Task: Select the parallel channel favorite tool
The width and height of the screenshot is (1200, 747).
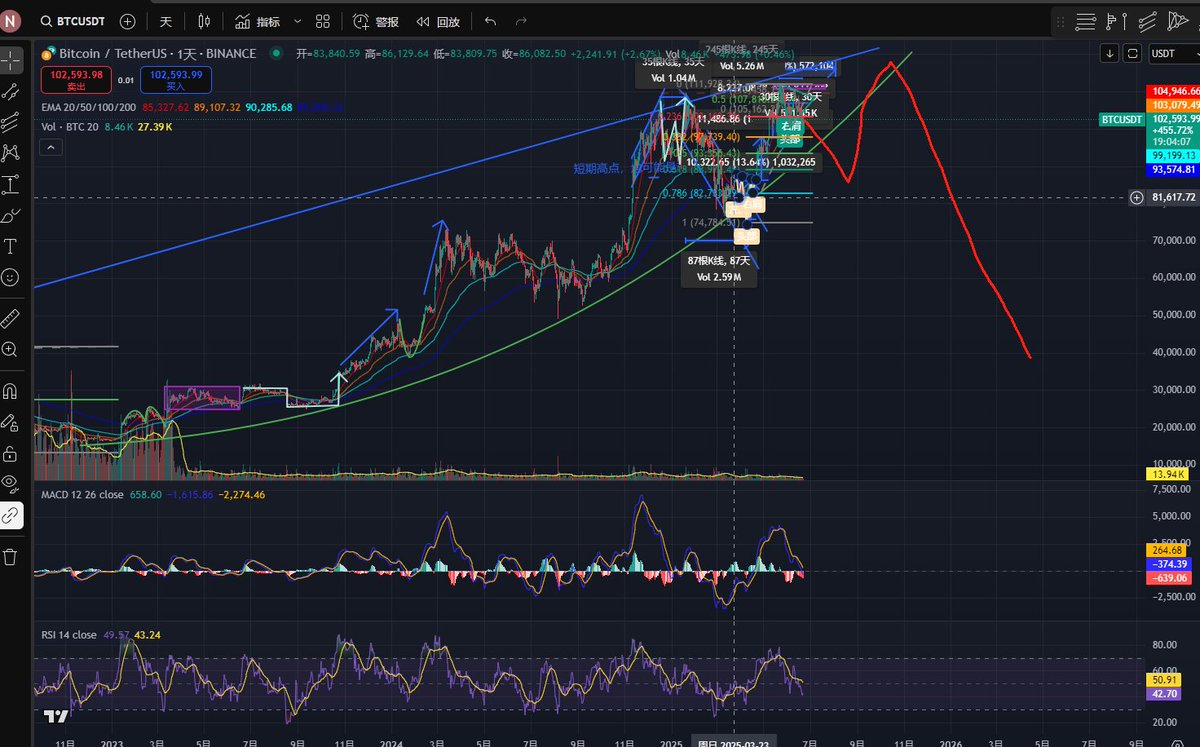Action: point(1147,20)
